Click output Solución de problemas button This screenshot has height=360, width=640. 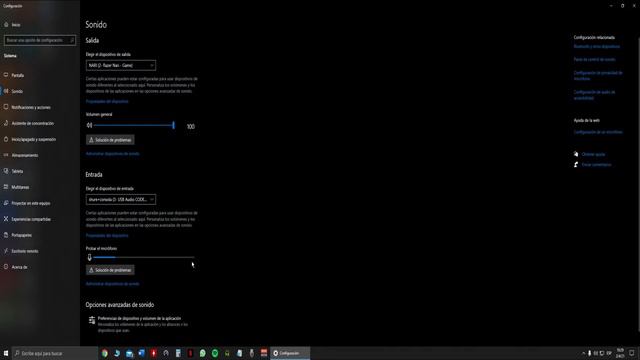pyautogui.click(x=110, y=140)
